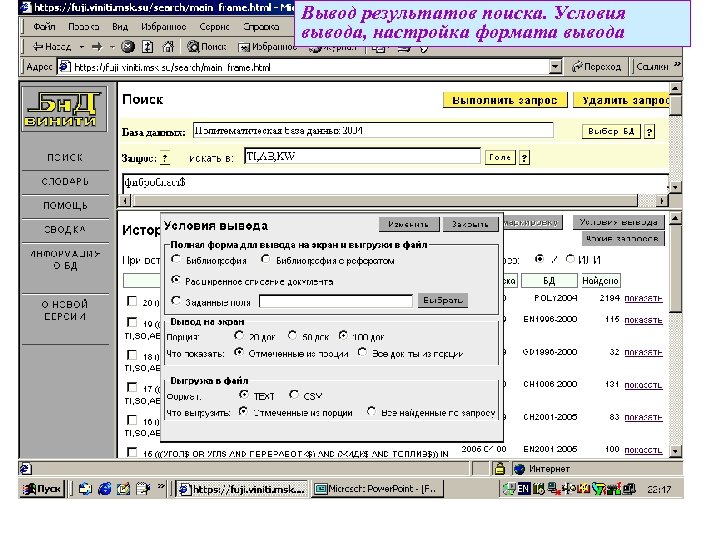Click Закрыть in the Условия вывода dialog

[470, 224]
